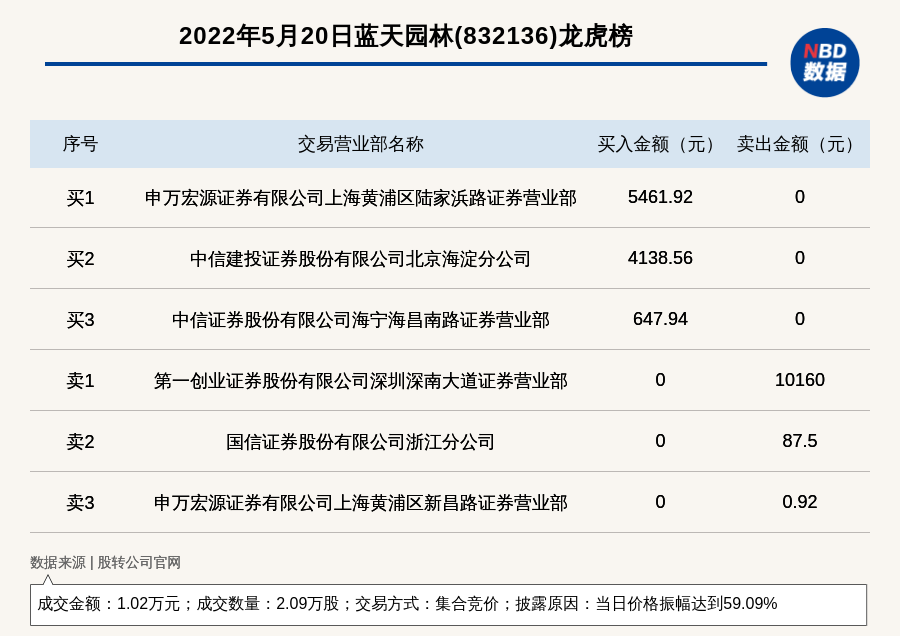Select the 10160 sell amount value
The image size is (900, 636).
tap(799, 380)
